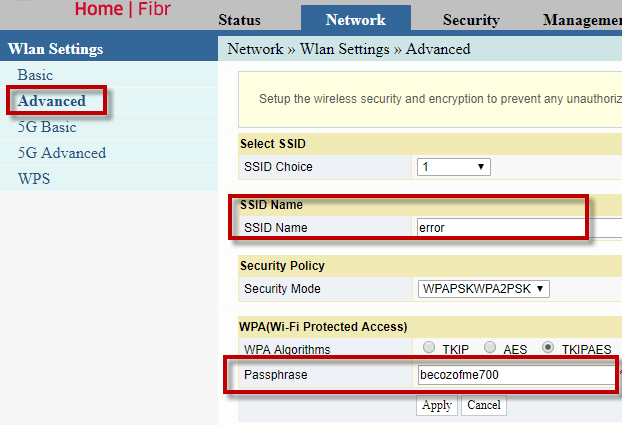Click the SSID Choice label
The image size is (622, 425).
point(278,167)
